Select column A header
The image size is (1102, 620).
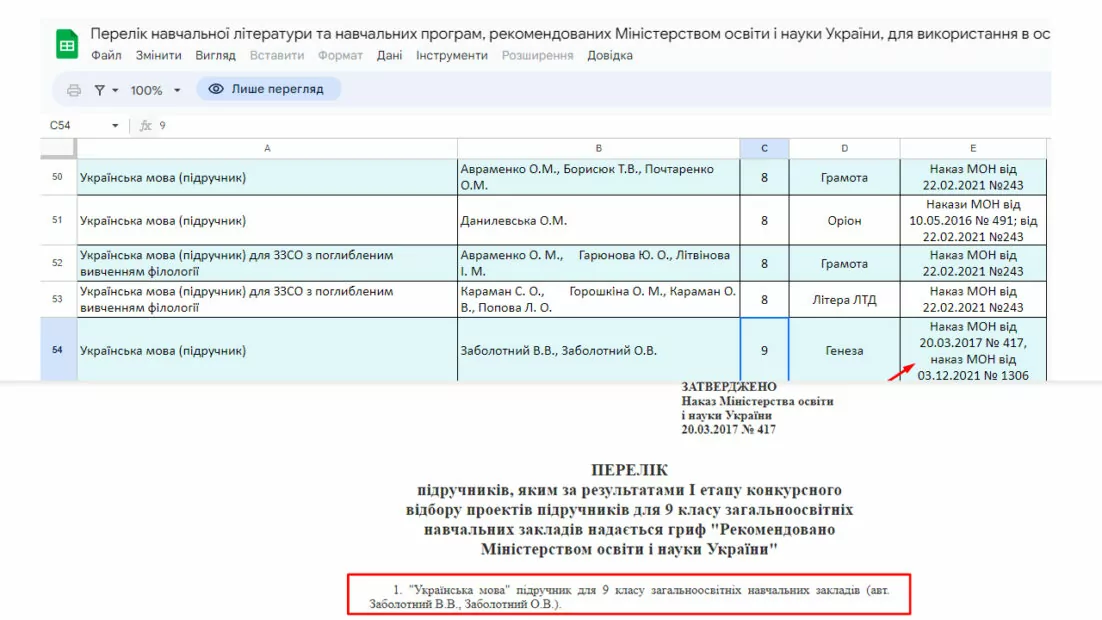pyautogui.click(x=267, y=148)
